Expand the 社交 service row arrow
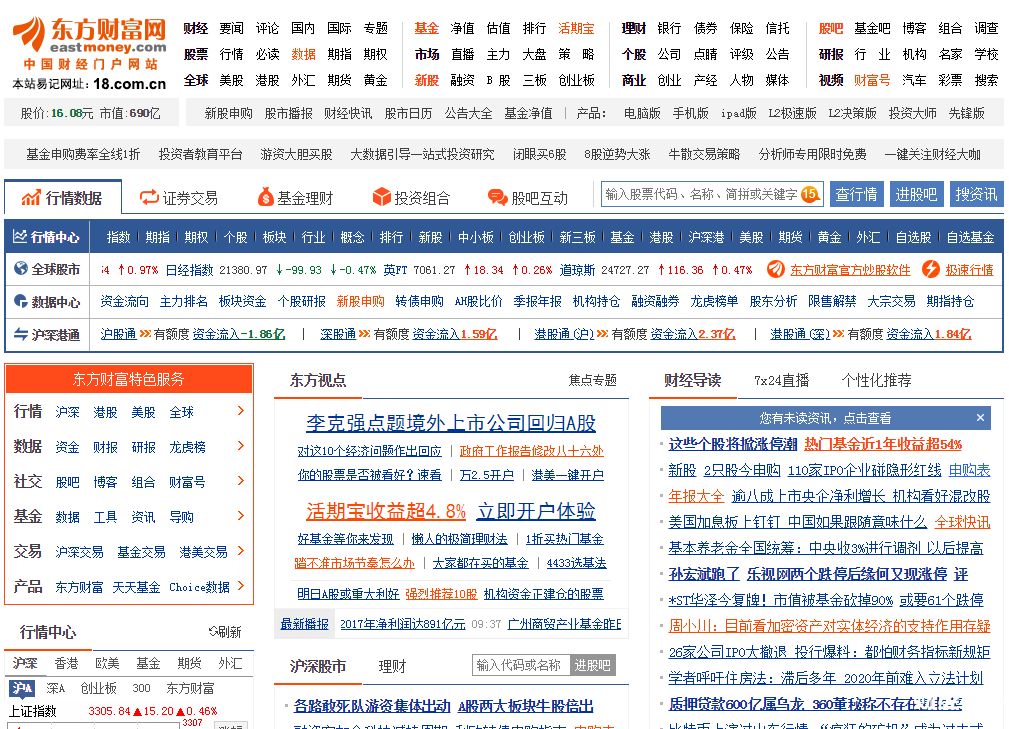The height and width of the screenshot is (729, 1009). pyautogui.click(x=241, y=481)
